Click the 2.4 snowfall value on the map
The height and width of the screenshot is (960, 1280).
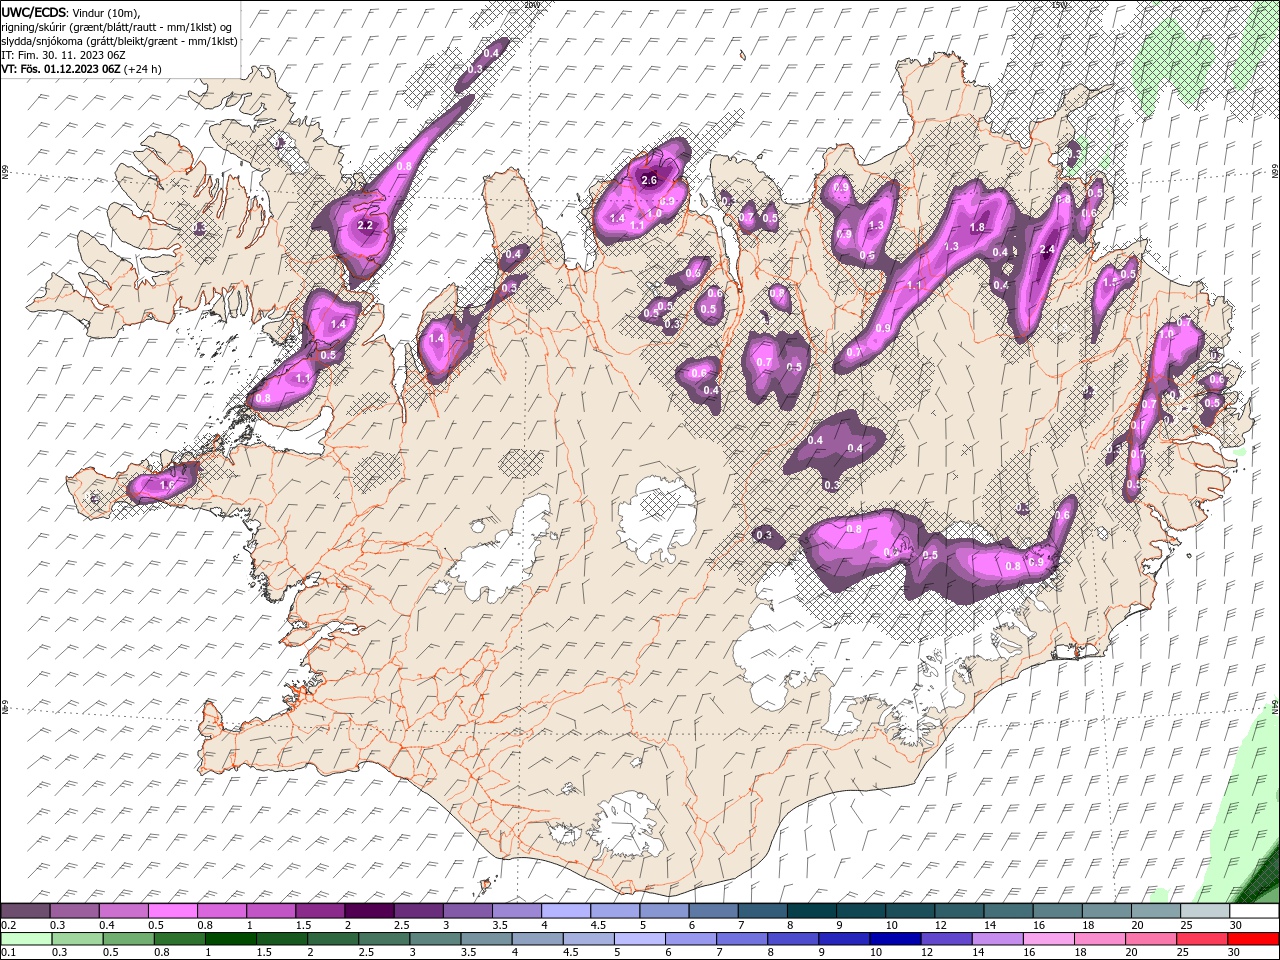tap(1048, 249)
